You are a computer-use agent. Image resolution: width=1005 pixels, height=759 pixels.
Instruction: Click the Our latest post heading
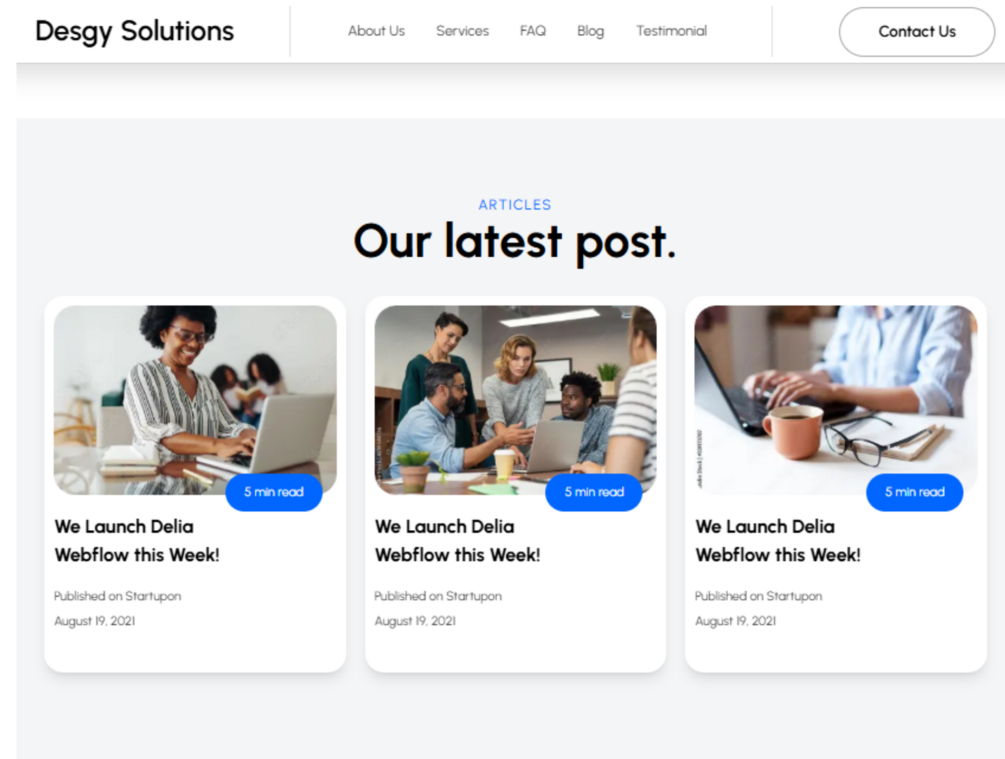(x=515, y=242)
